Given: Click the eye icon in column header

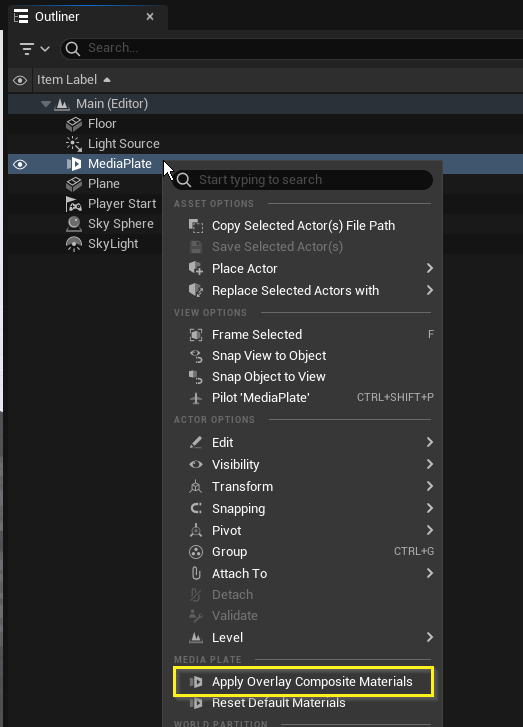Looking at the screenshot, I should point(20,80).
